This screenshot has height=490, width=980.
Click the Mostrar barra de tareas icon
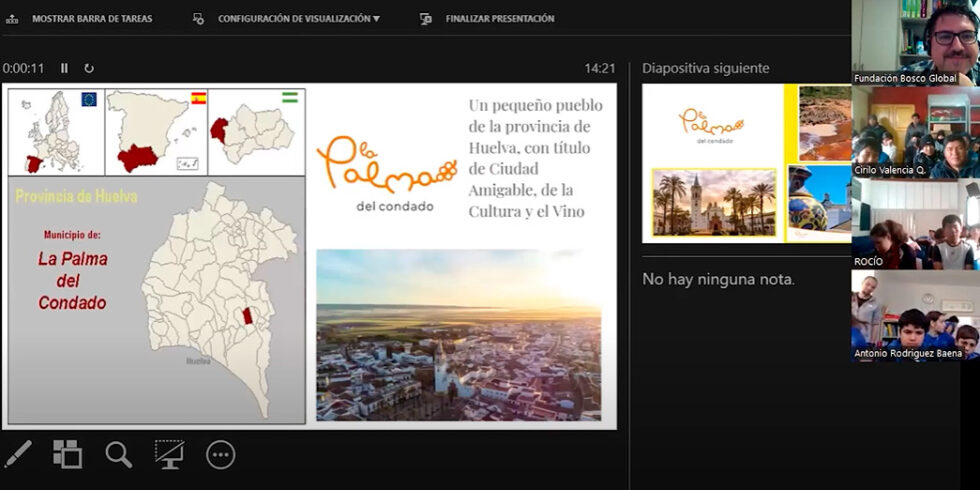[12, 18]
